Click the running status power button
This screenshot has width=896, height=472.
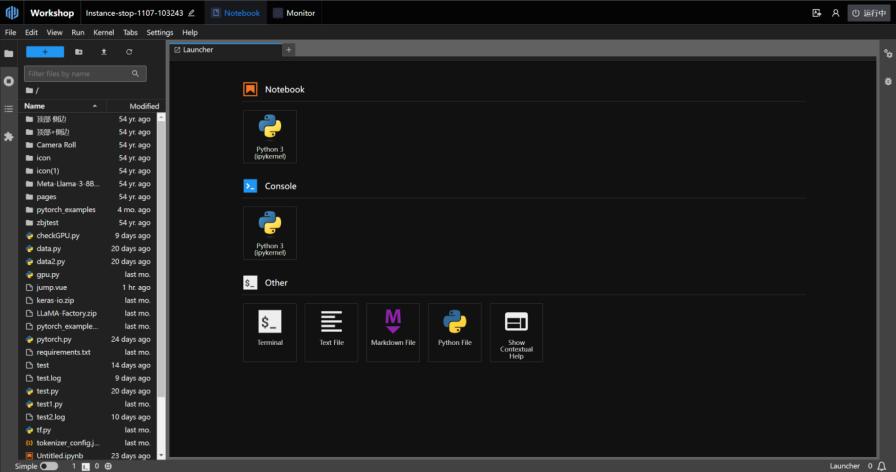pyautogui.click(x=869, y=13)
